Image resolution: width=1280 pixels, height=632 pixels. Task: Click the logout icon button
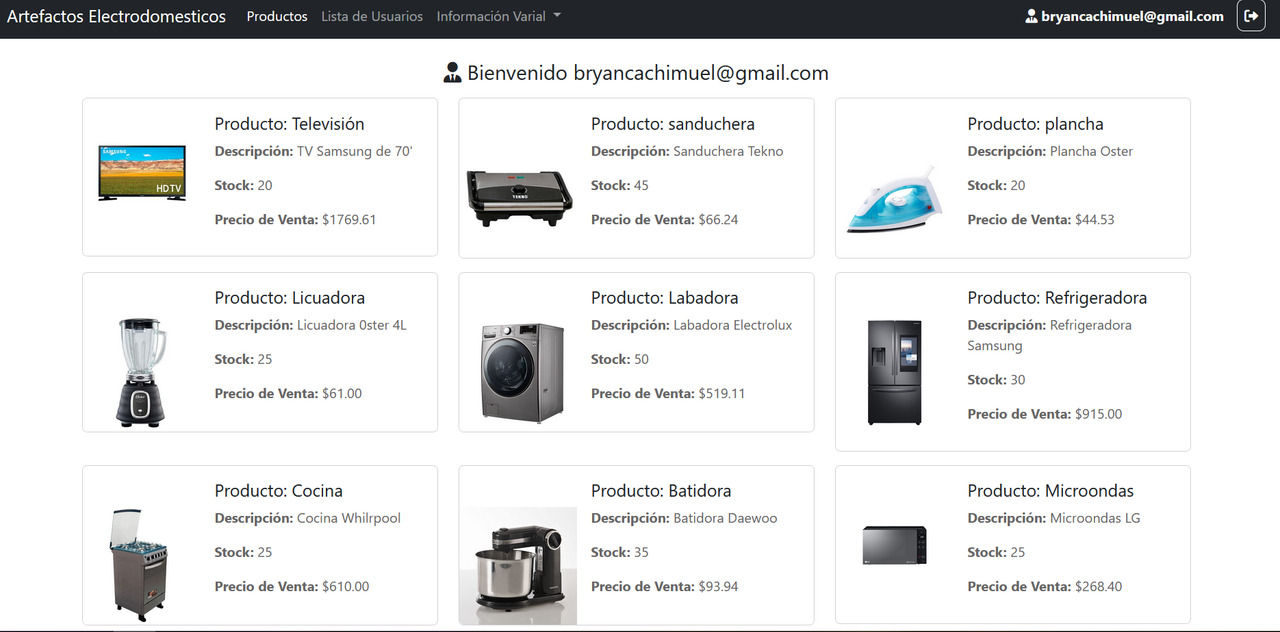click(x=1251, y=16)
